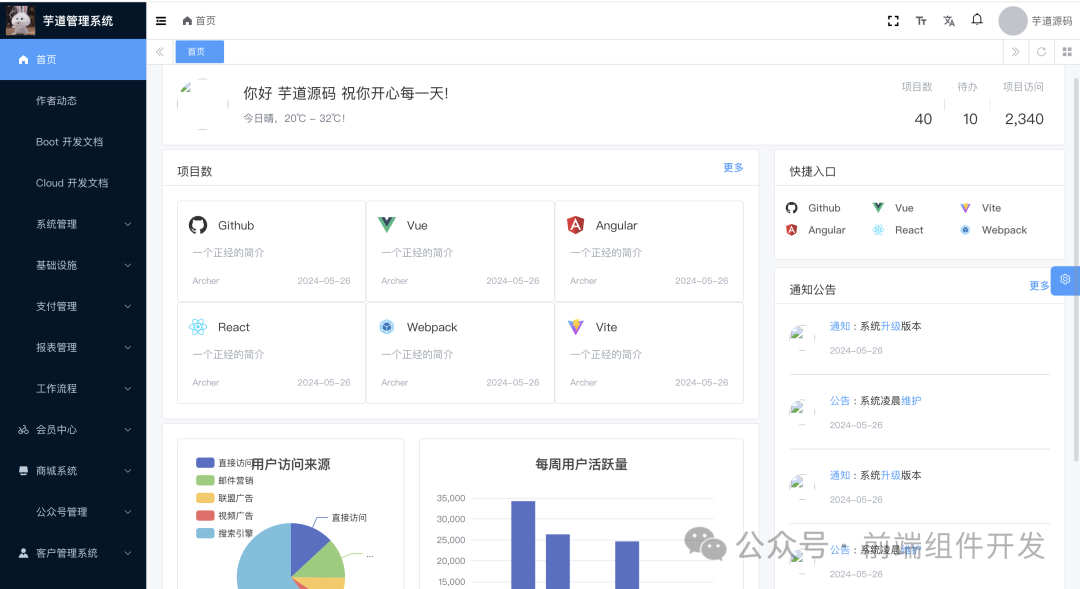Screen dimensions: 1080x589
Task: Click 项目访问 value 2,340
Action: pyautogui.click(x=1024, y=119)
